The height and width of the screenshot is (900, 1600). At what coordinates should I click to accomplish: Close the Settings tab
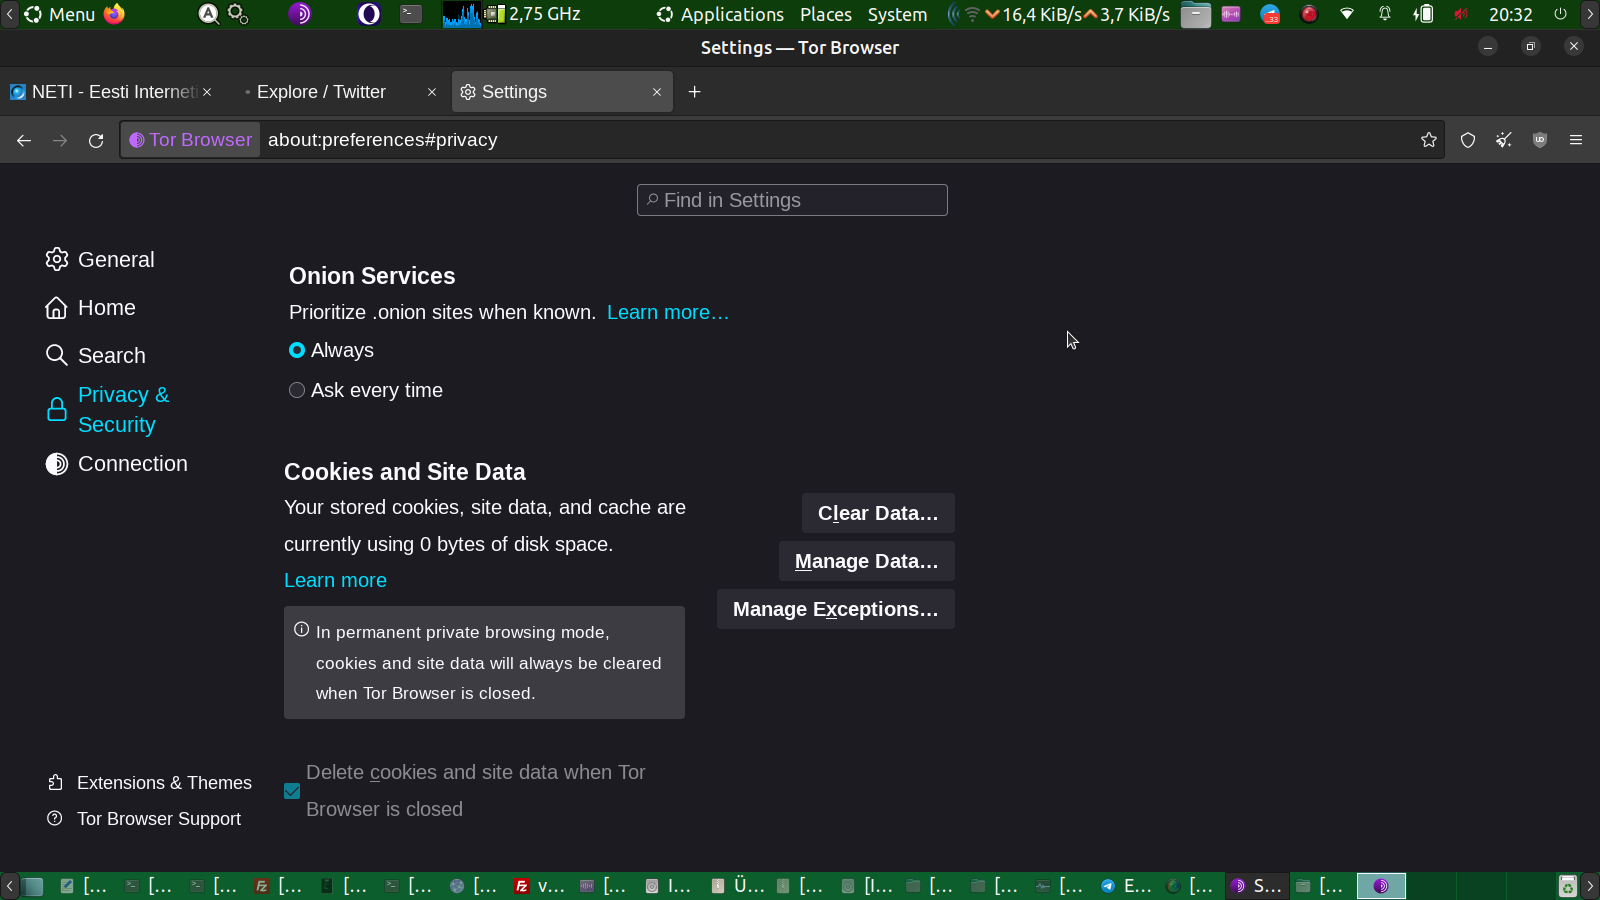[657, 92]
